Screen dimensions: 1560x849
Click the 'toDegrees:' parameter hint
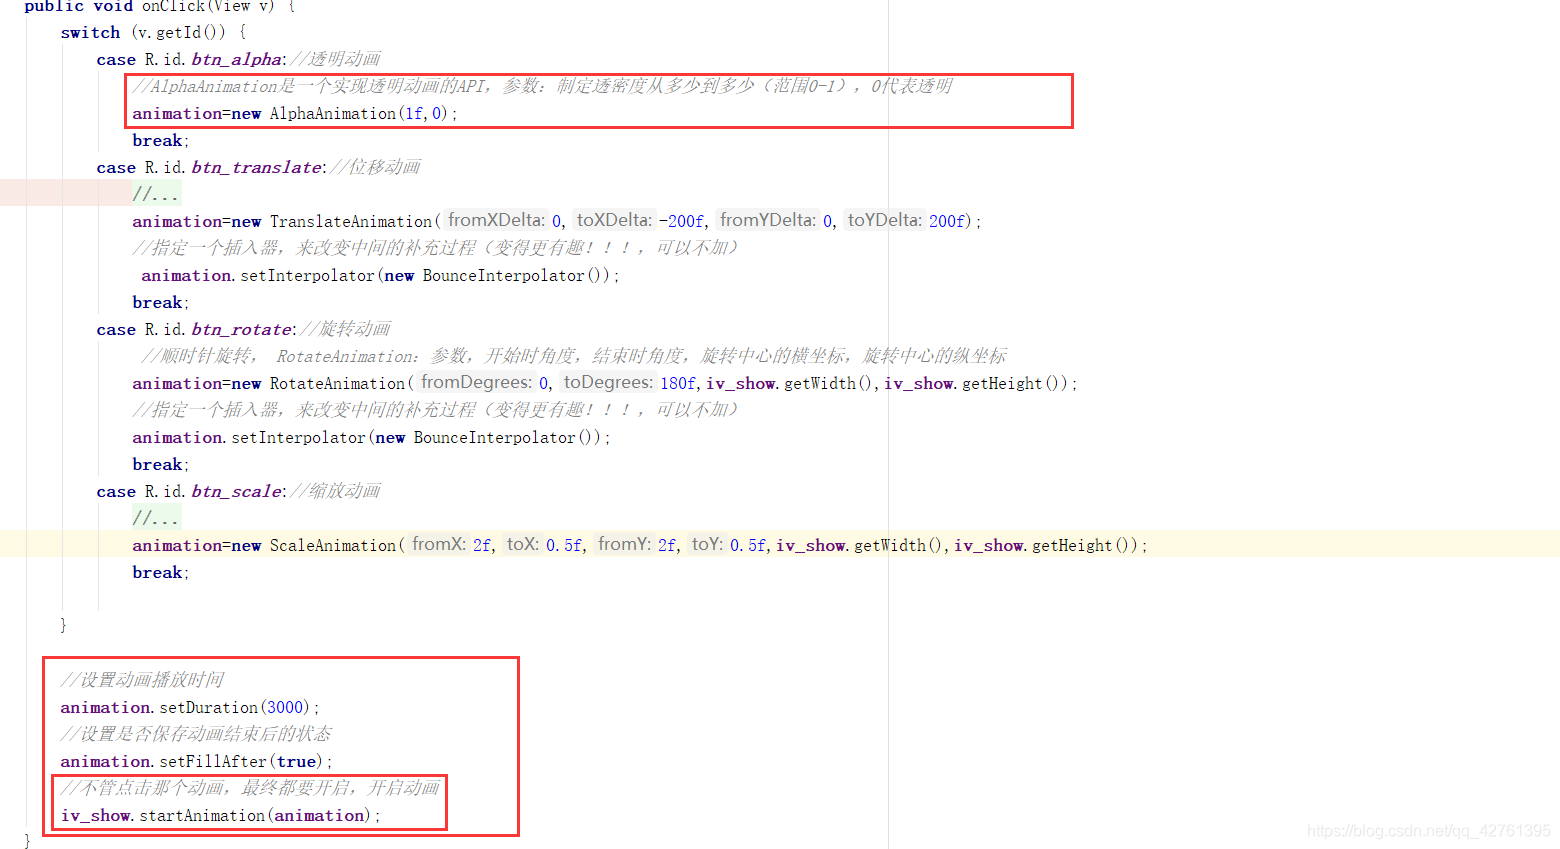click(608, 382)
